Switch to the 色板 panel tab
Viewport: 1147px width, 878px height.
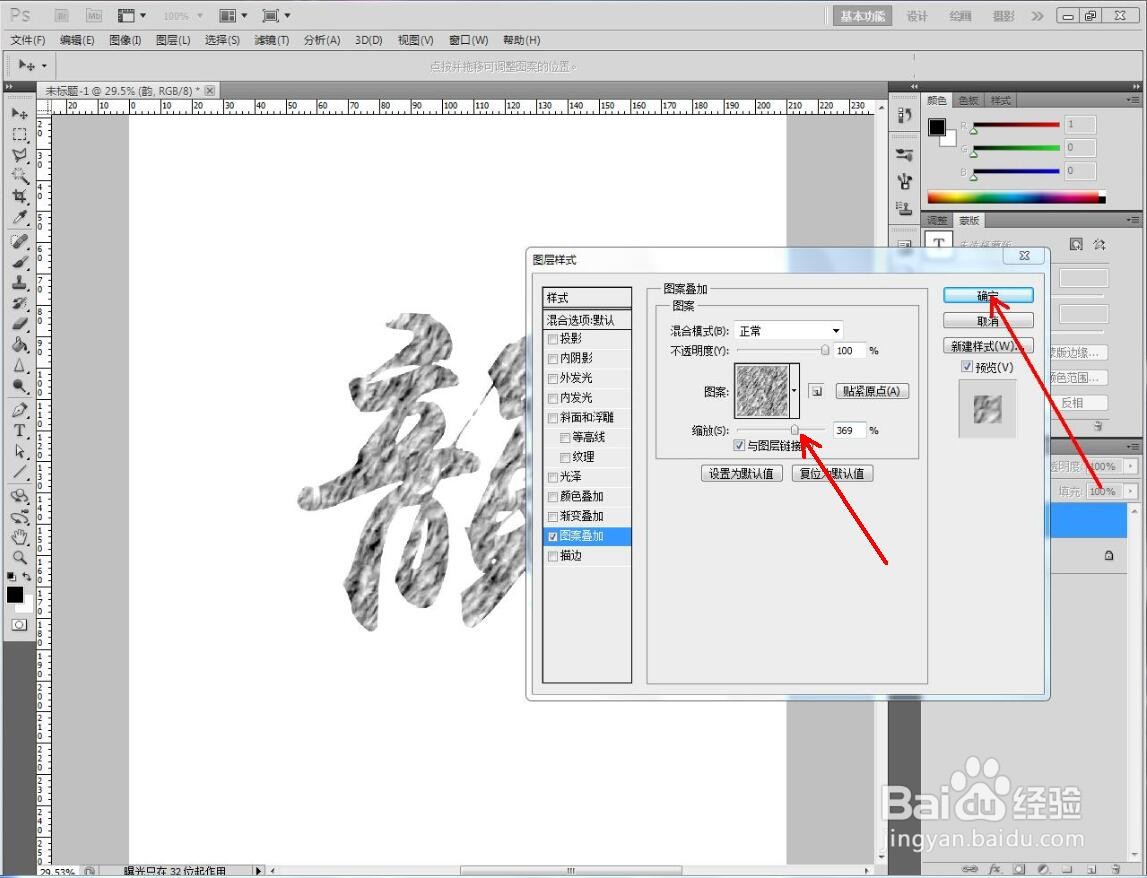[x=966, y=99]
